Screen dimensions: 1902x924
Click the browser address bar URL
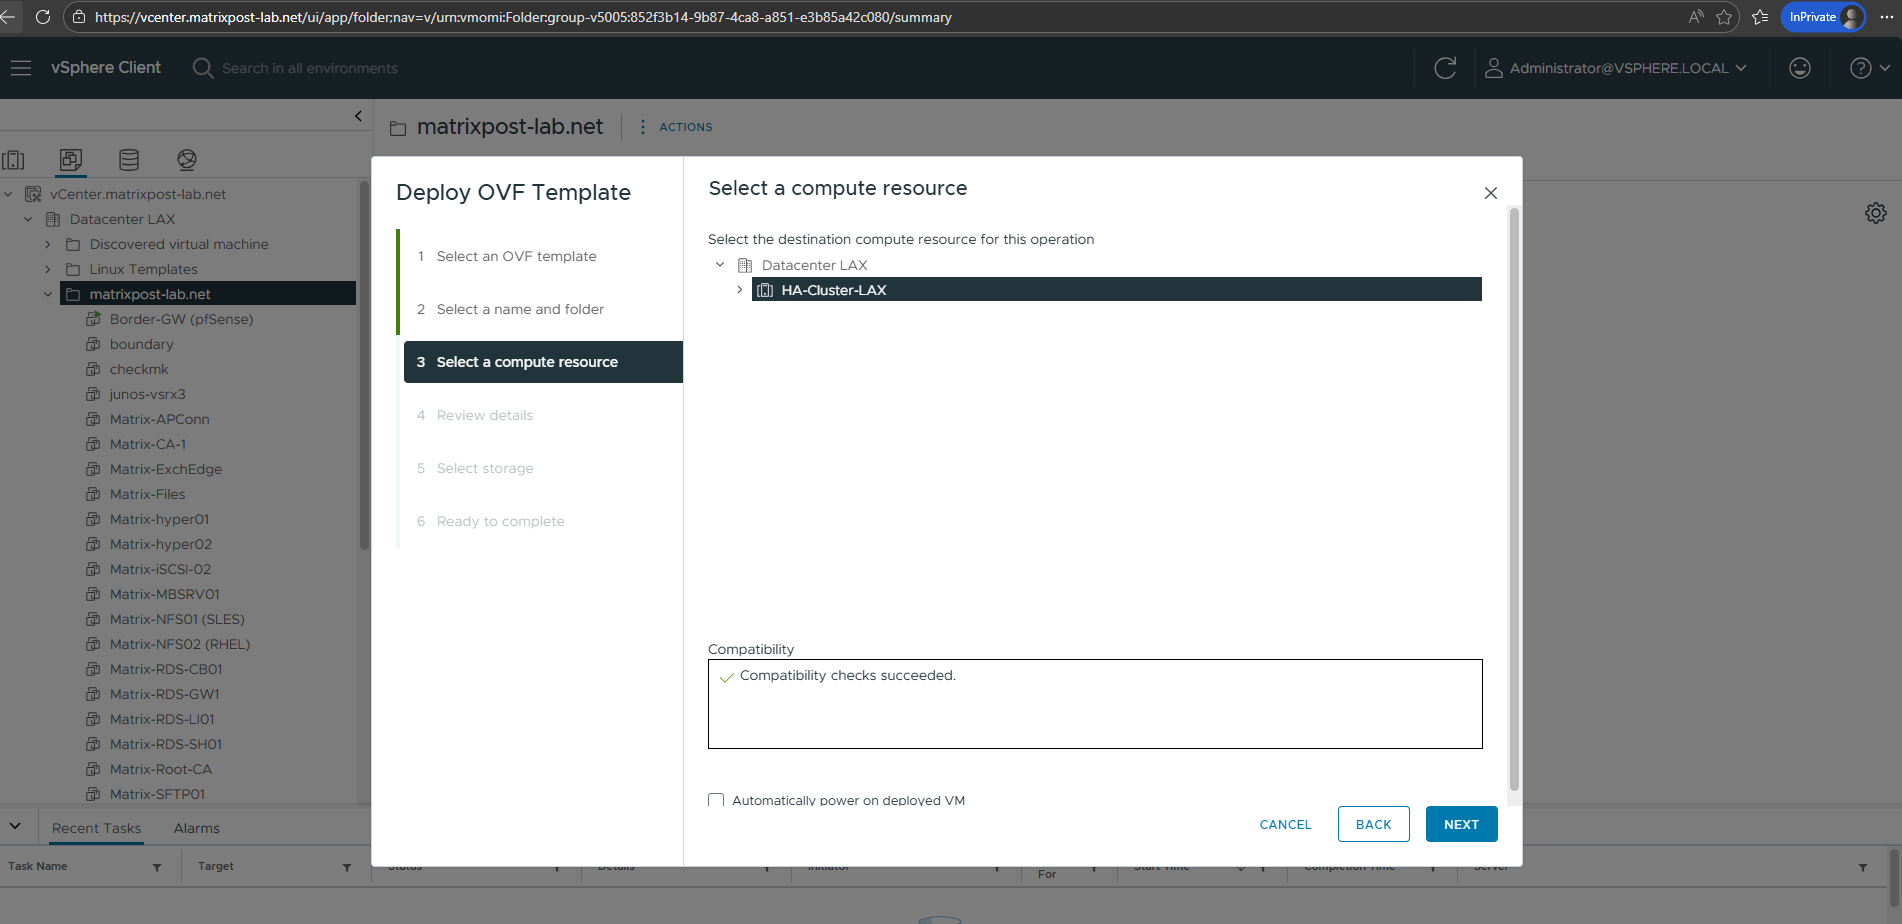pos(523,17)
